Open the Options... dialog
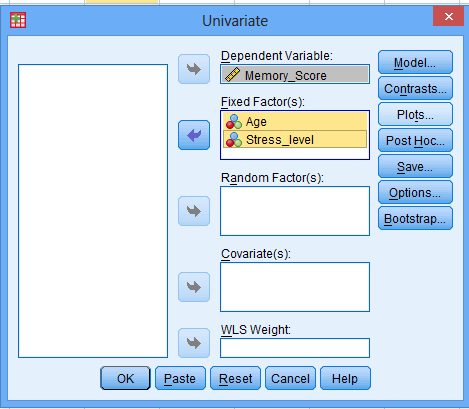This screenshot has width=469, height=409. tap(415, 192)
